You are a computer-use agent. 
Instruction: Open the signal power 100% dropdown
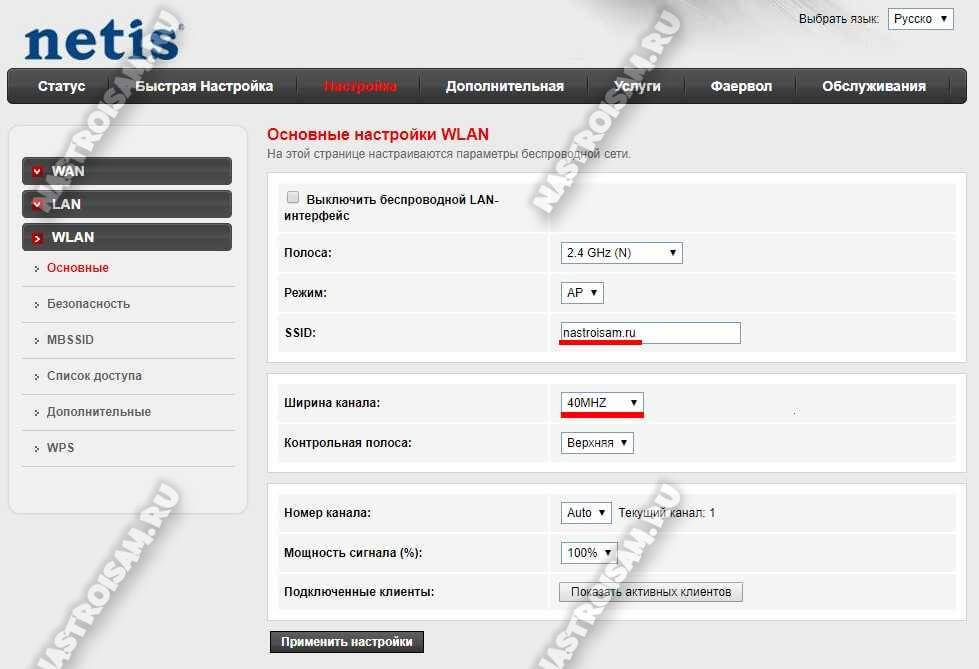click(x=588, y=552)
